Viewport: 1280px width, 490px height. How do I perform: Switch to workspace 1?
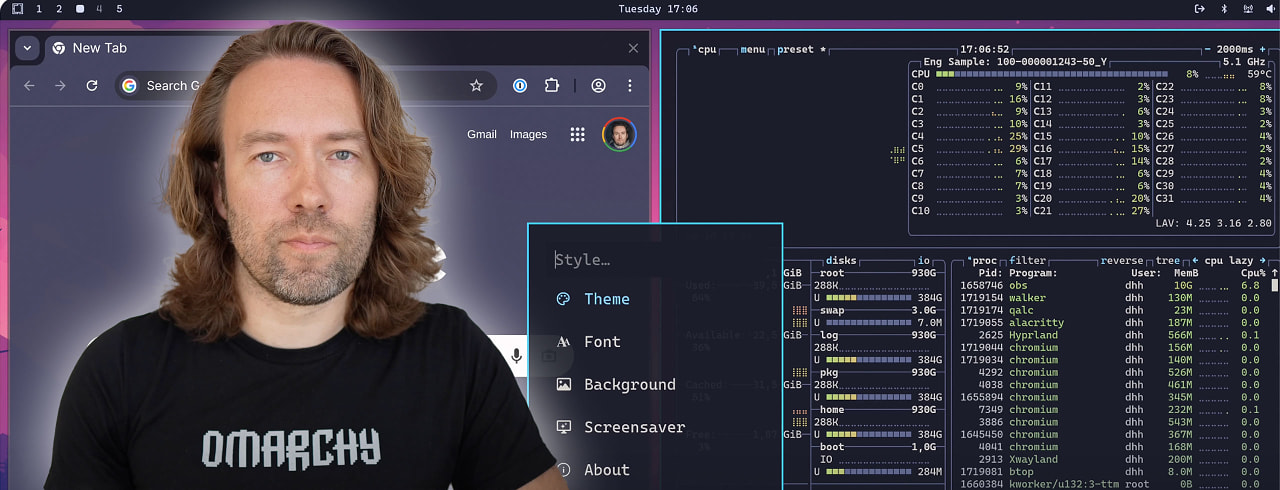[x=39, y=9]
